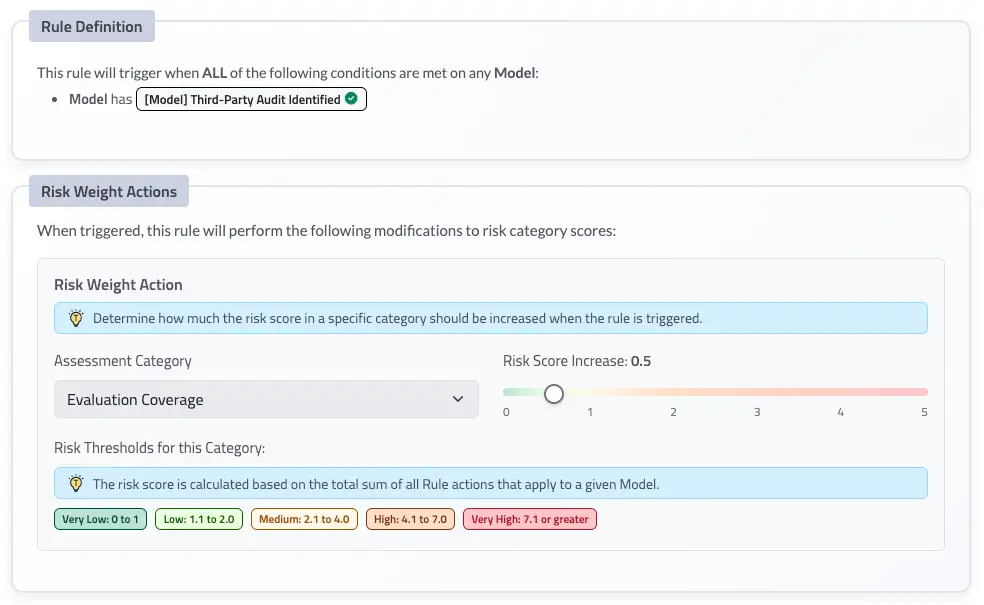Click the blue risk score calculation info banner
984x605 pixels.
point(491,483)
